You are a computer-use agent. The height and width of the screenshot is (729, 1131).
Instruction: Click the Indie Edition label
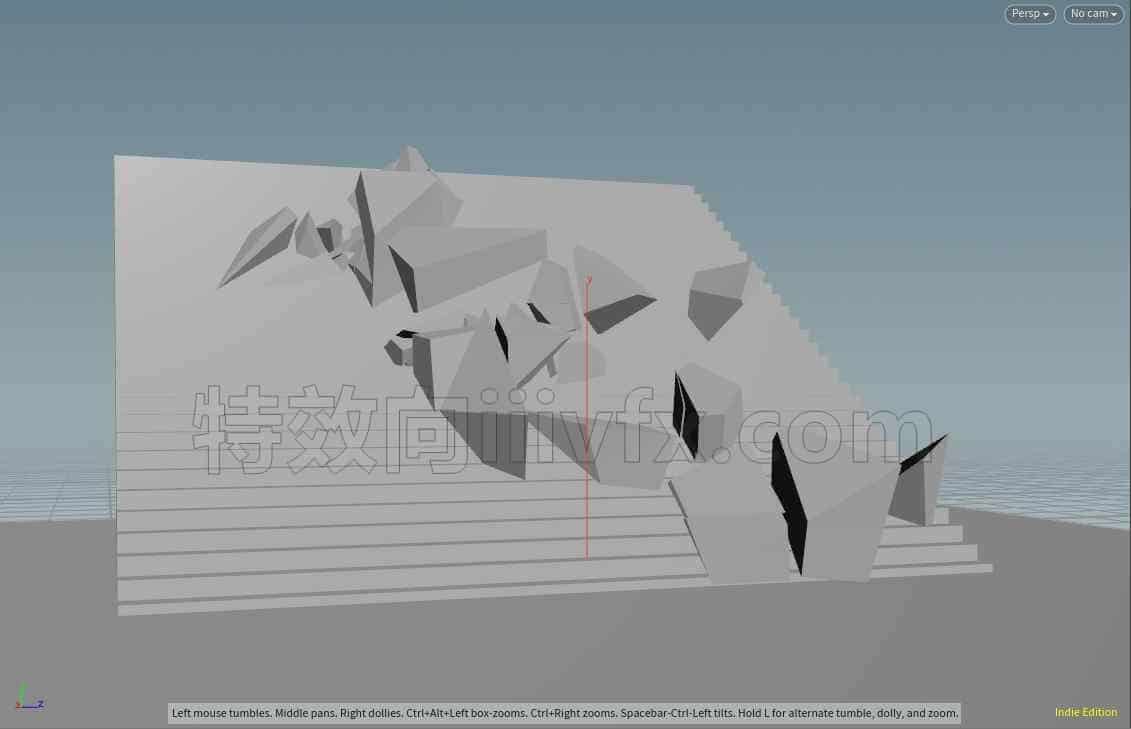coord(1086,712)
